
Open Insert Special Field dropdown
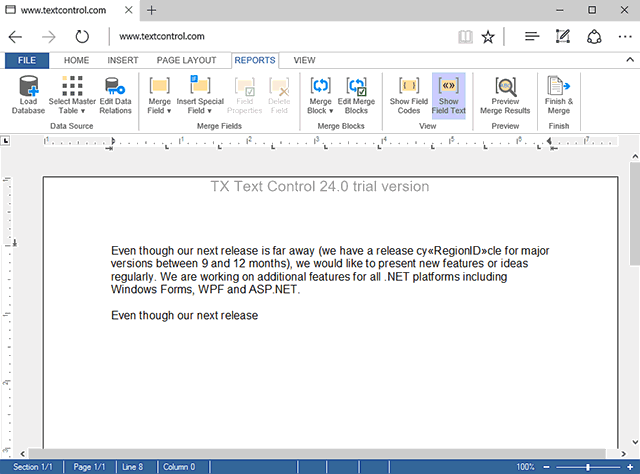(200, 96)
